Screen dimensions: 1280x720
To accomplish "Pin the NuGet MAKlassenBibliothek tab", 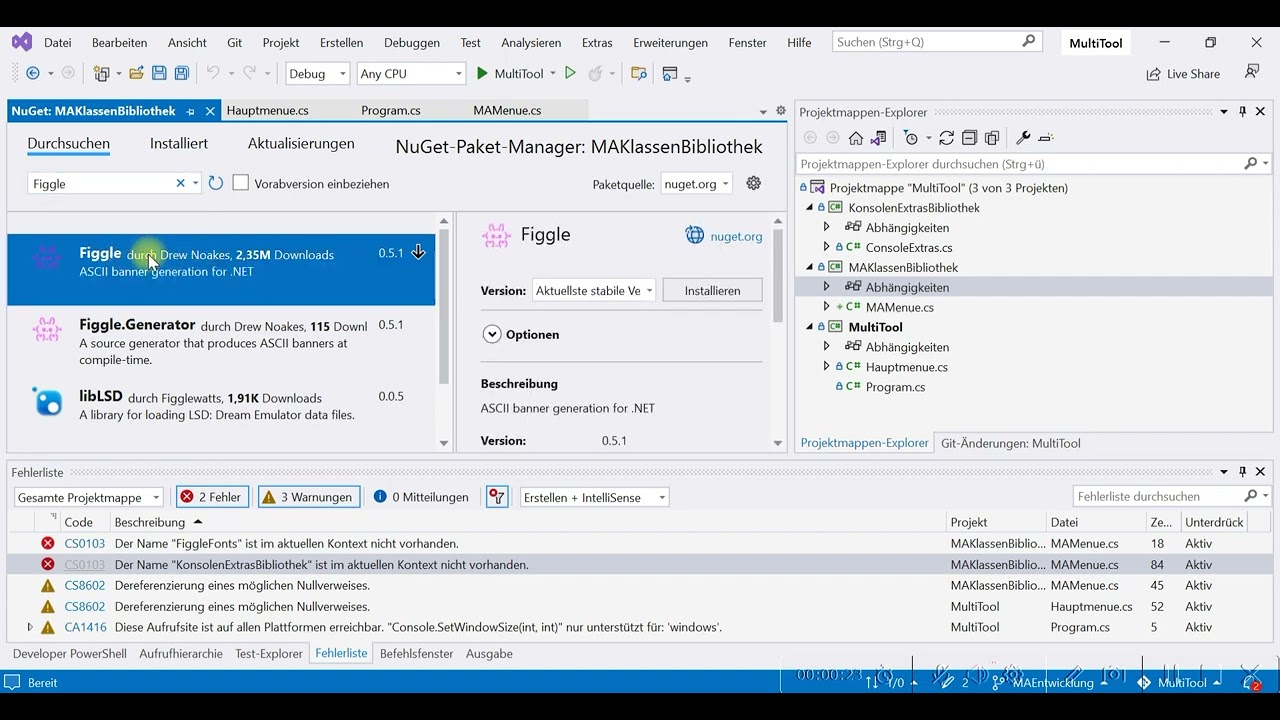I will coord(190,111).
